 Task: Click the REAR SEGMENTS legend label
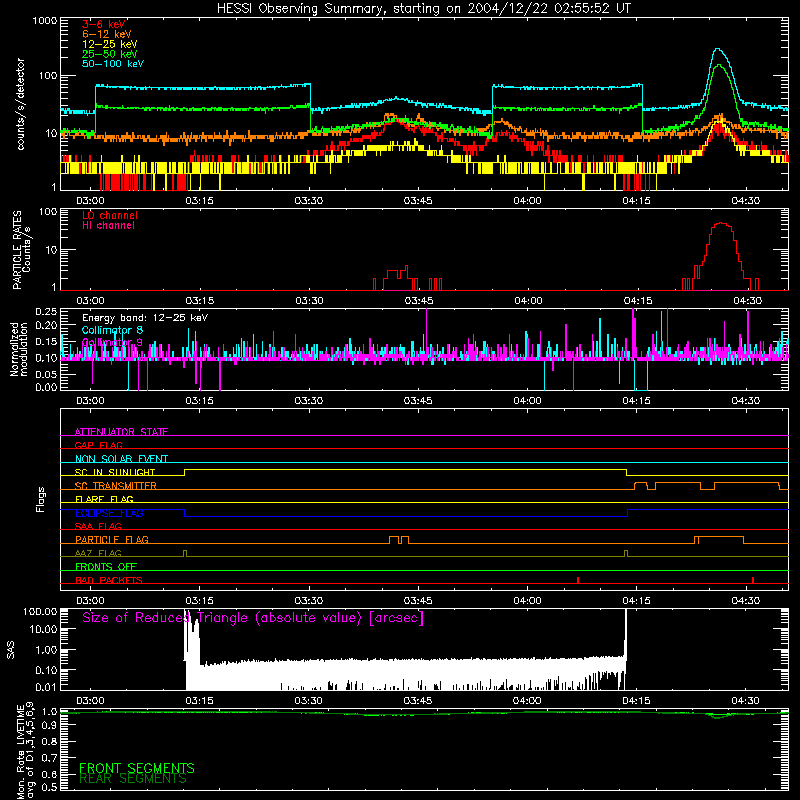tap(133, 778)
